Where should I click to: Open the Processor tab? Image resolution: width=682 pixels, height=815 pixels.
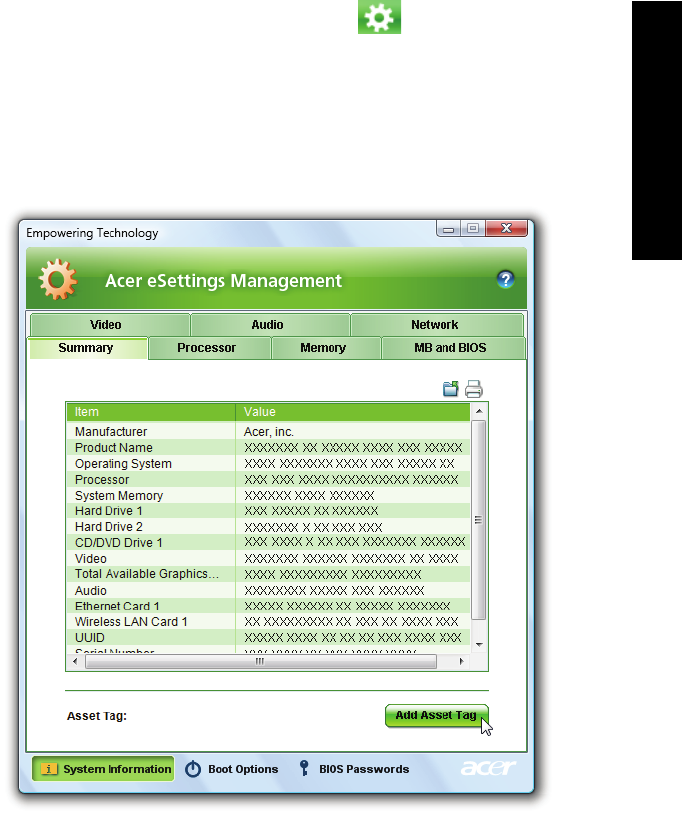(209, 348)
